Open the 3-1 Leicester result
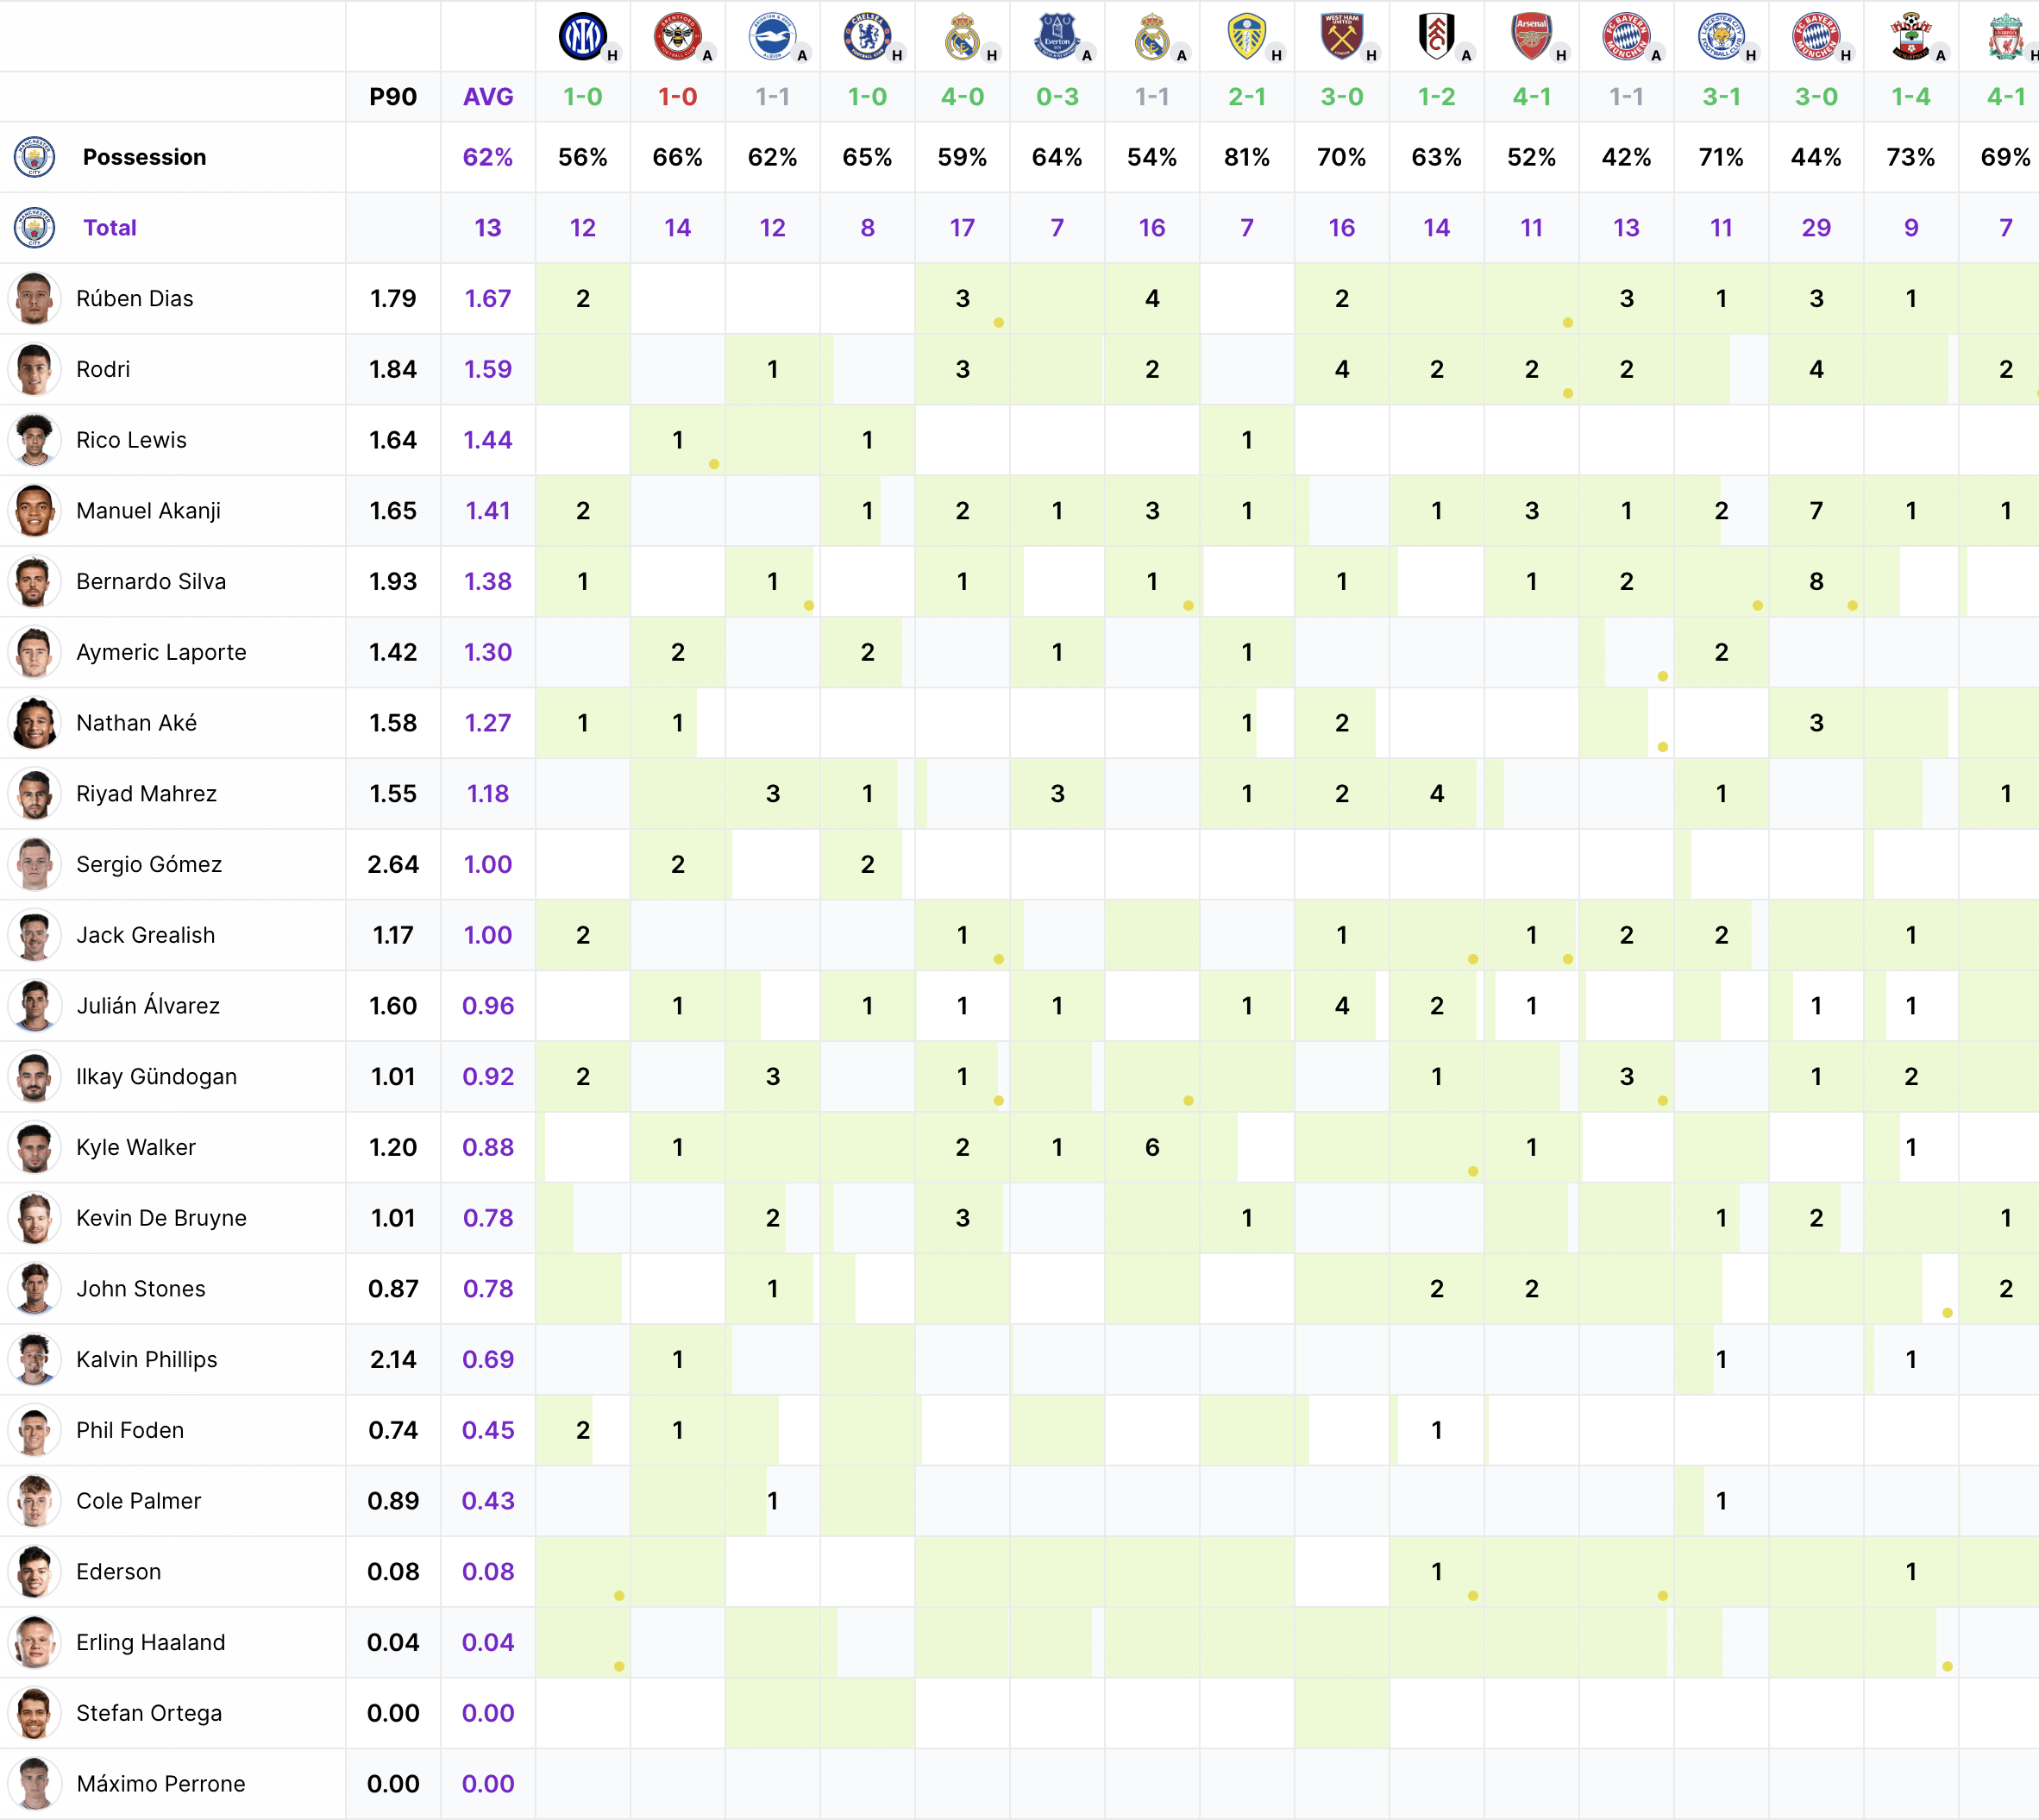The width and height of the screenshot is (2039, 1820). (x=1721, y=97)
